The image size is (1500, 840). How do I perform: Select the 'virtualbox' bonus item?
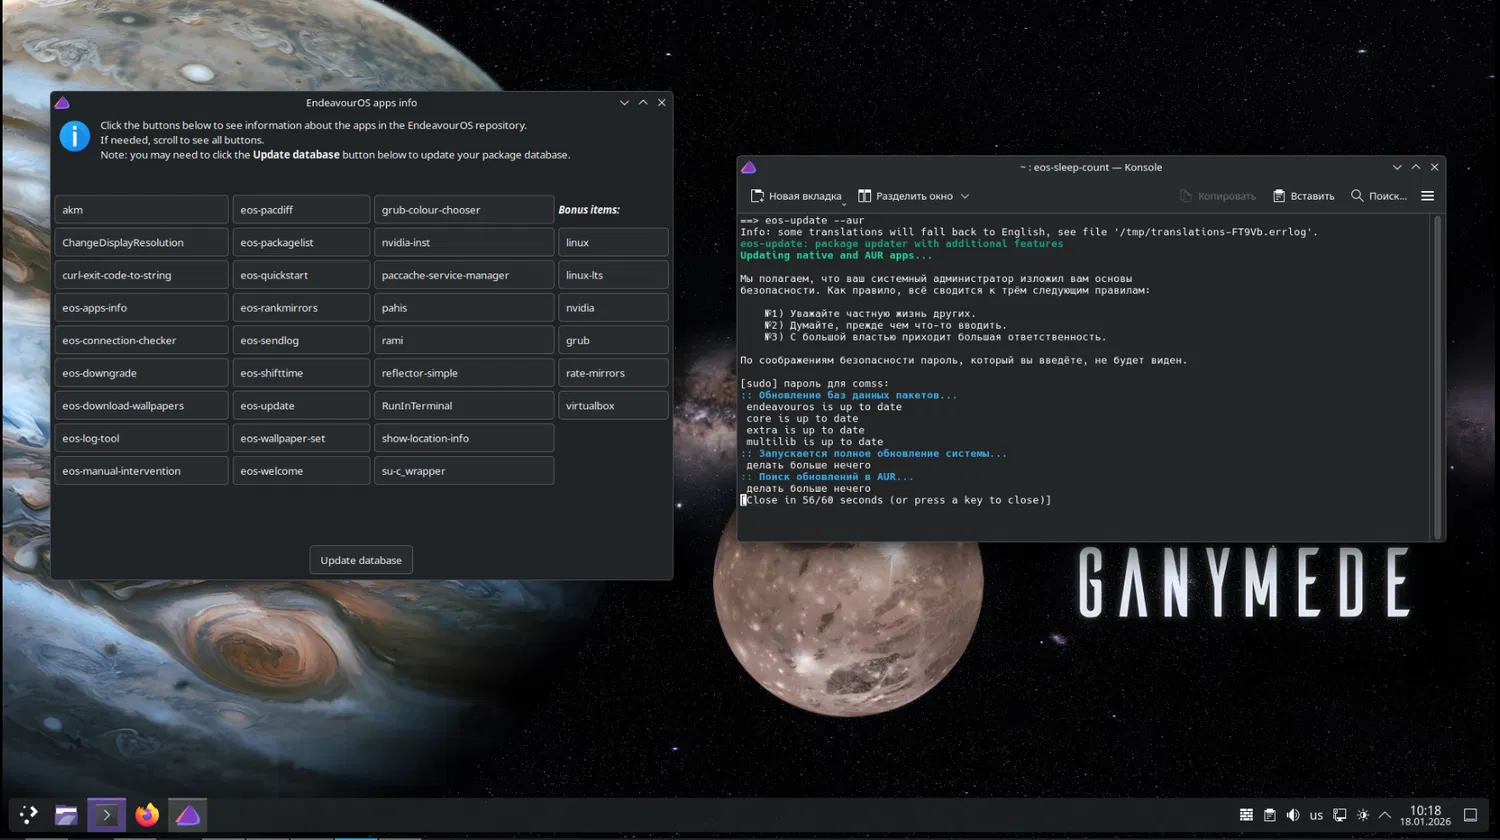(x=613, y=406)
